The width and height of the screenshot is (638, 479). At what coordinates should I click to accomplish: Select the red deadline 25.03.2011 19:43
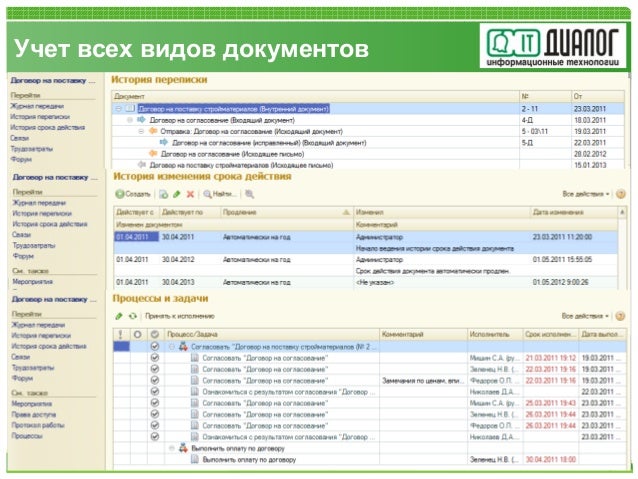coord(551,403)
